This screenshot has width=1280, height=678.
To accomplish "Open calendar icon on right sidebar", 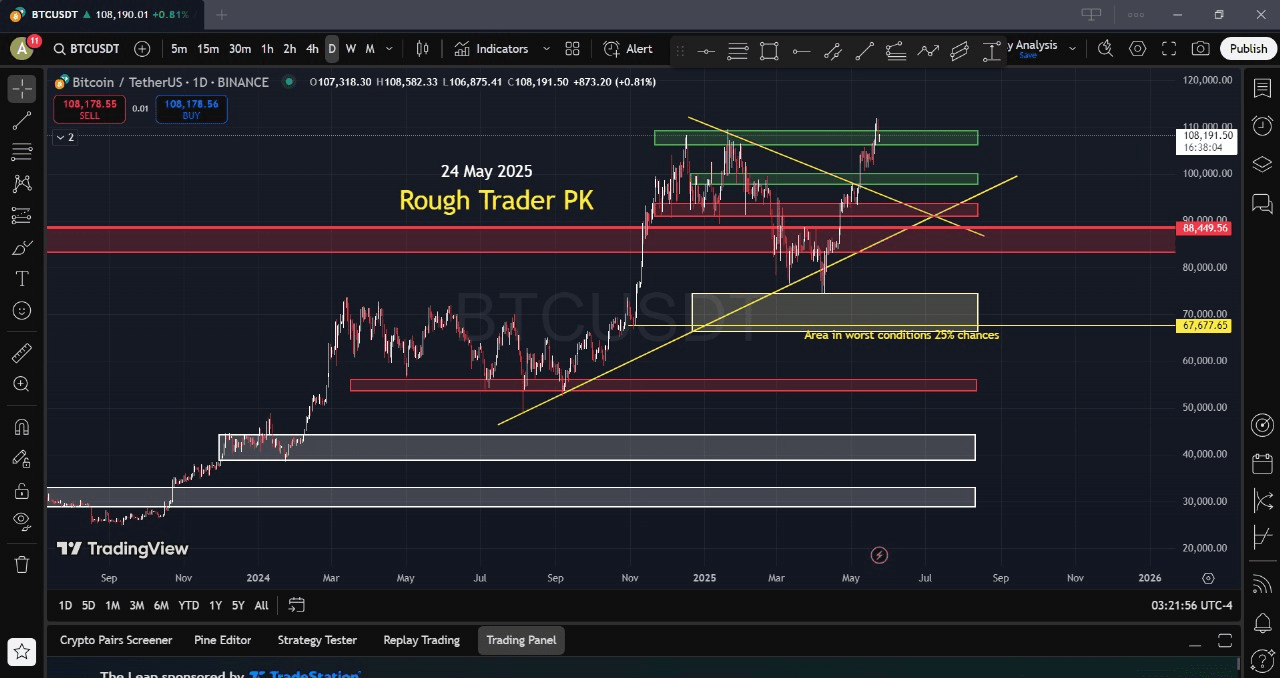I will click(1262, 463).
